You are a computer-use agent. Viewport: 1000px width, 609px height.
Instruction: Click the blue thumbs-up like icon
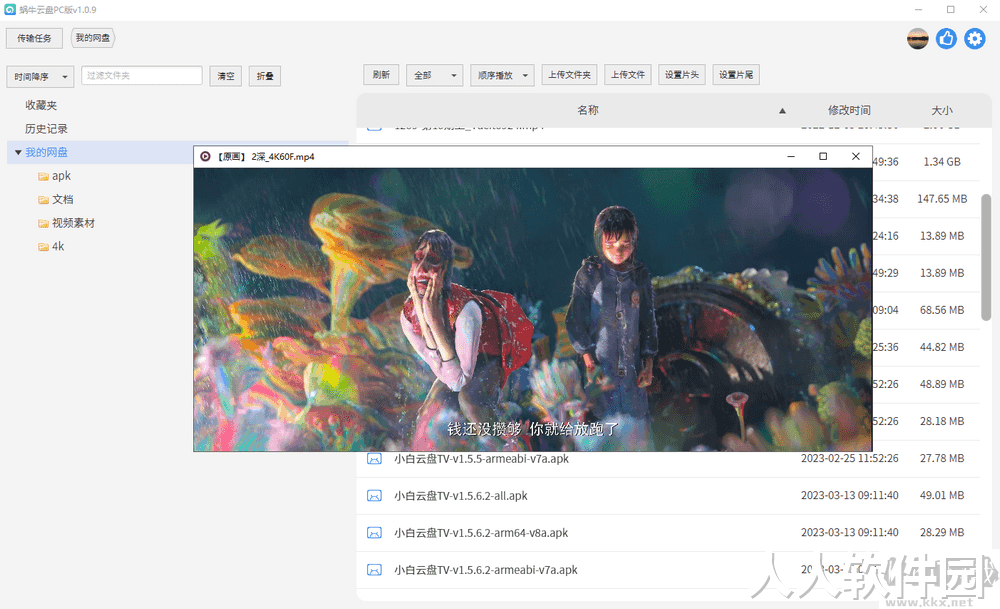(946, 39)
